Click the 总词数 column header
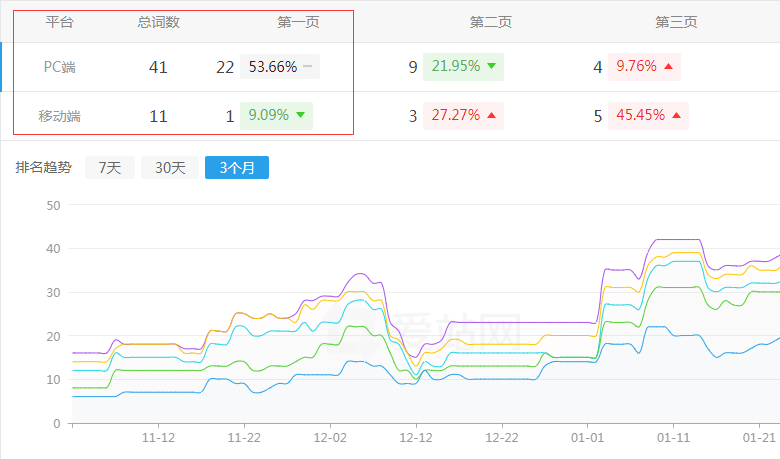The width and height of the screenshot is (780, 459). tap(158, 21)
